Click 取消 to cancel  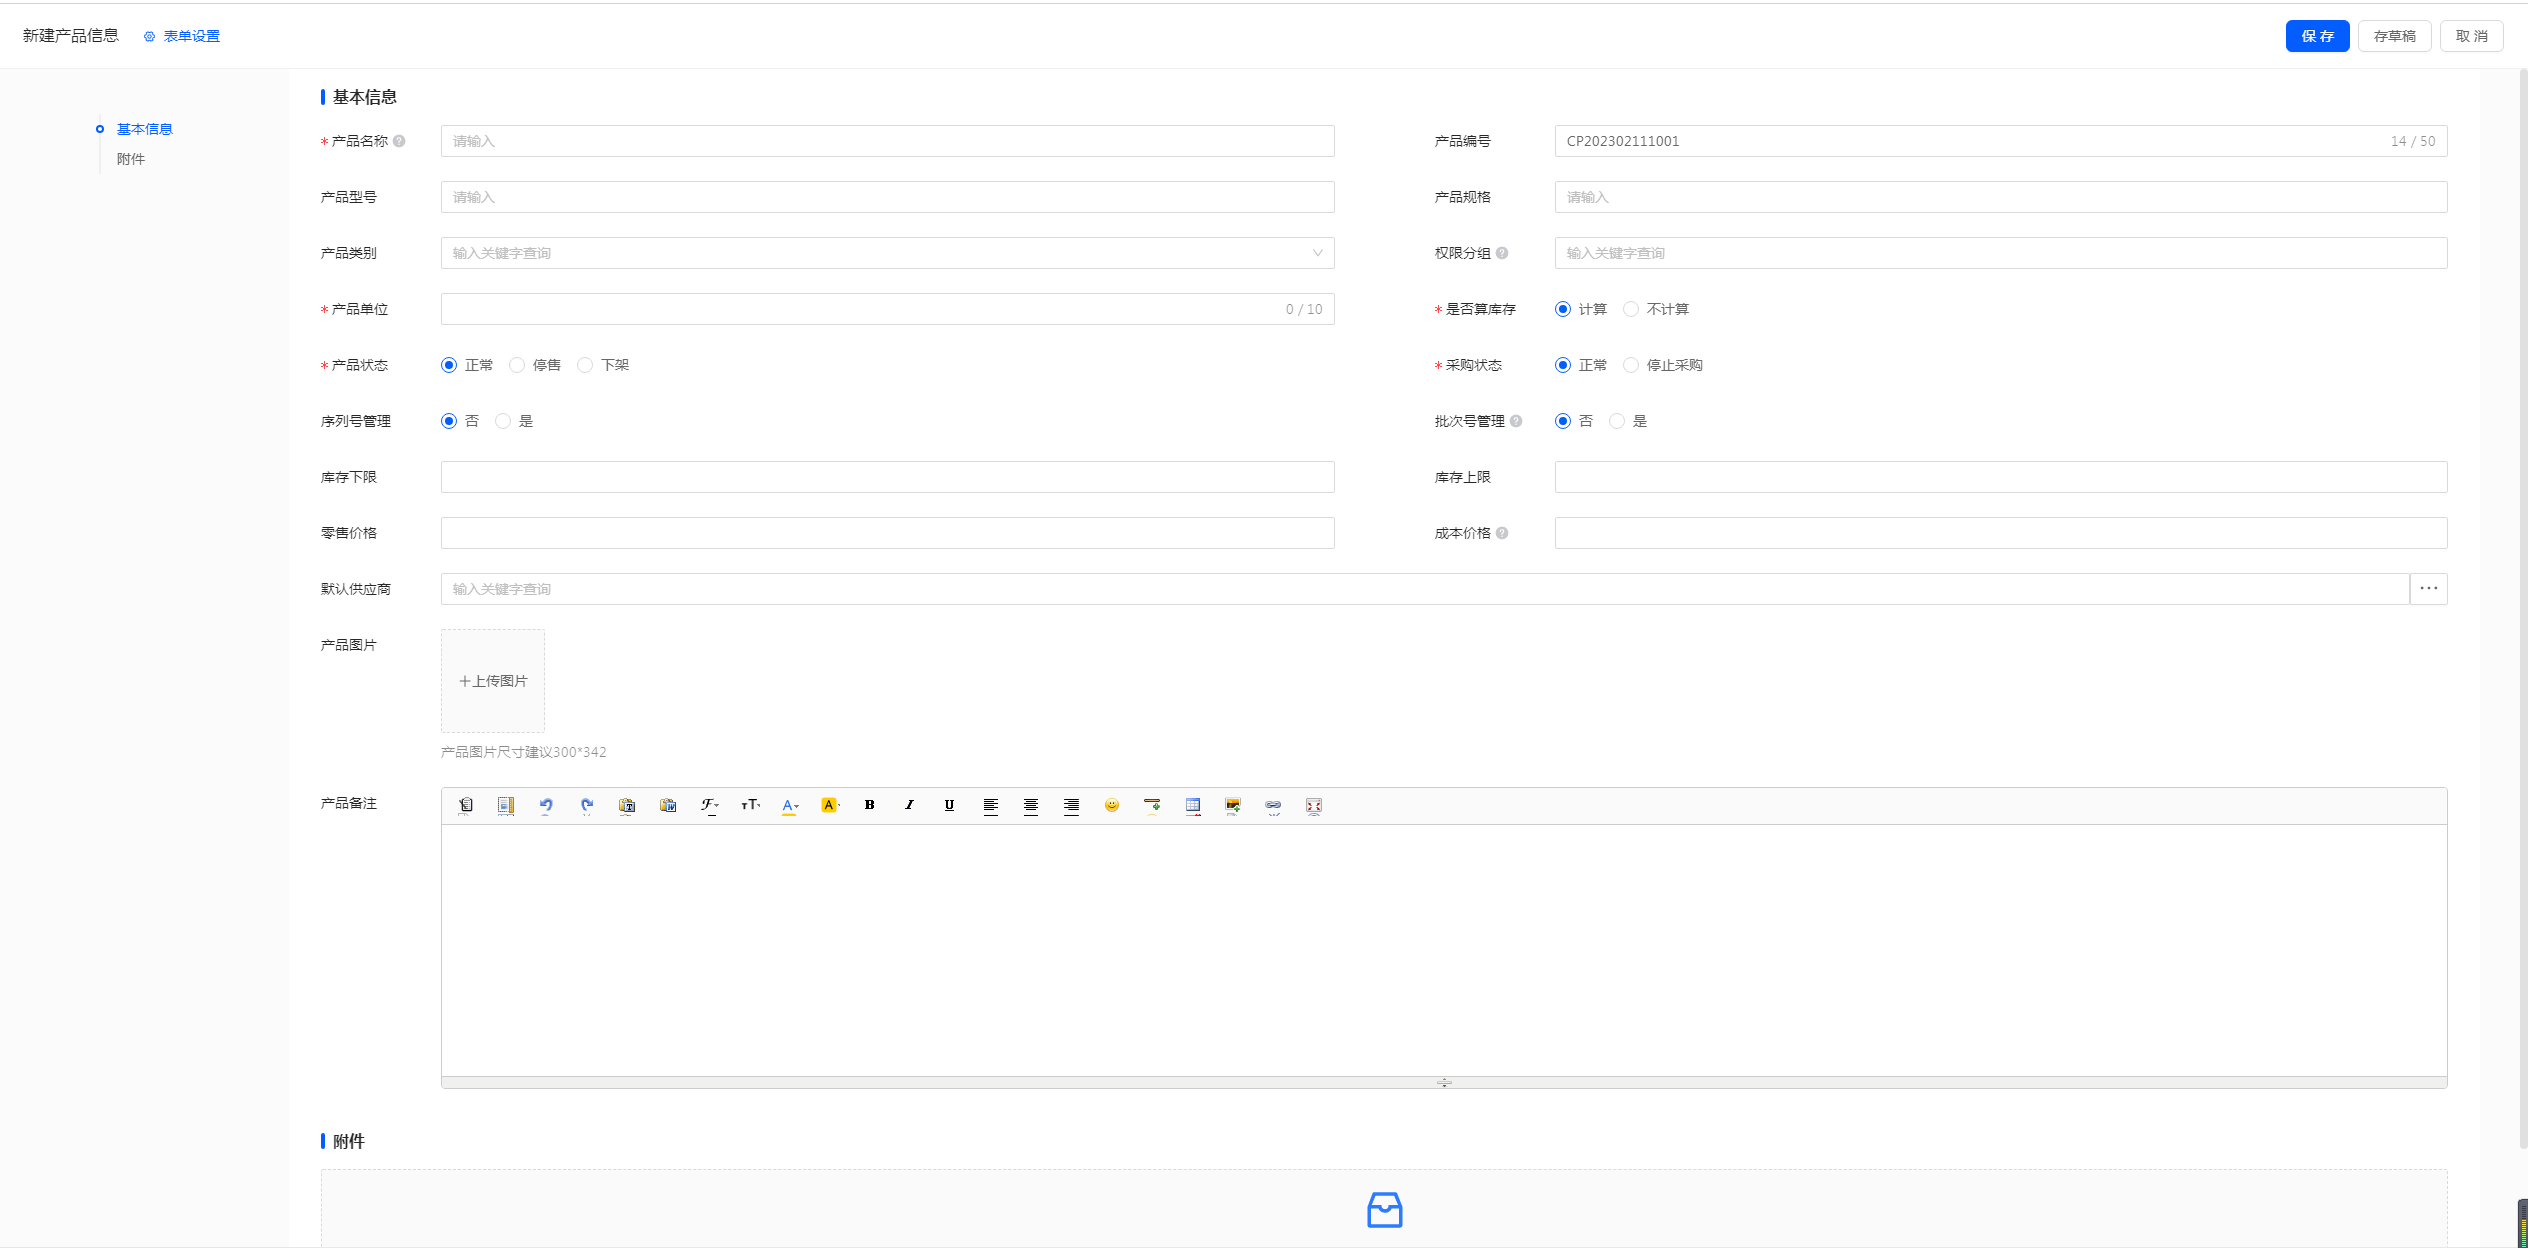(2471, 36)
